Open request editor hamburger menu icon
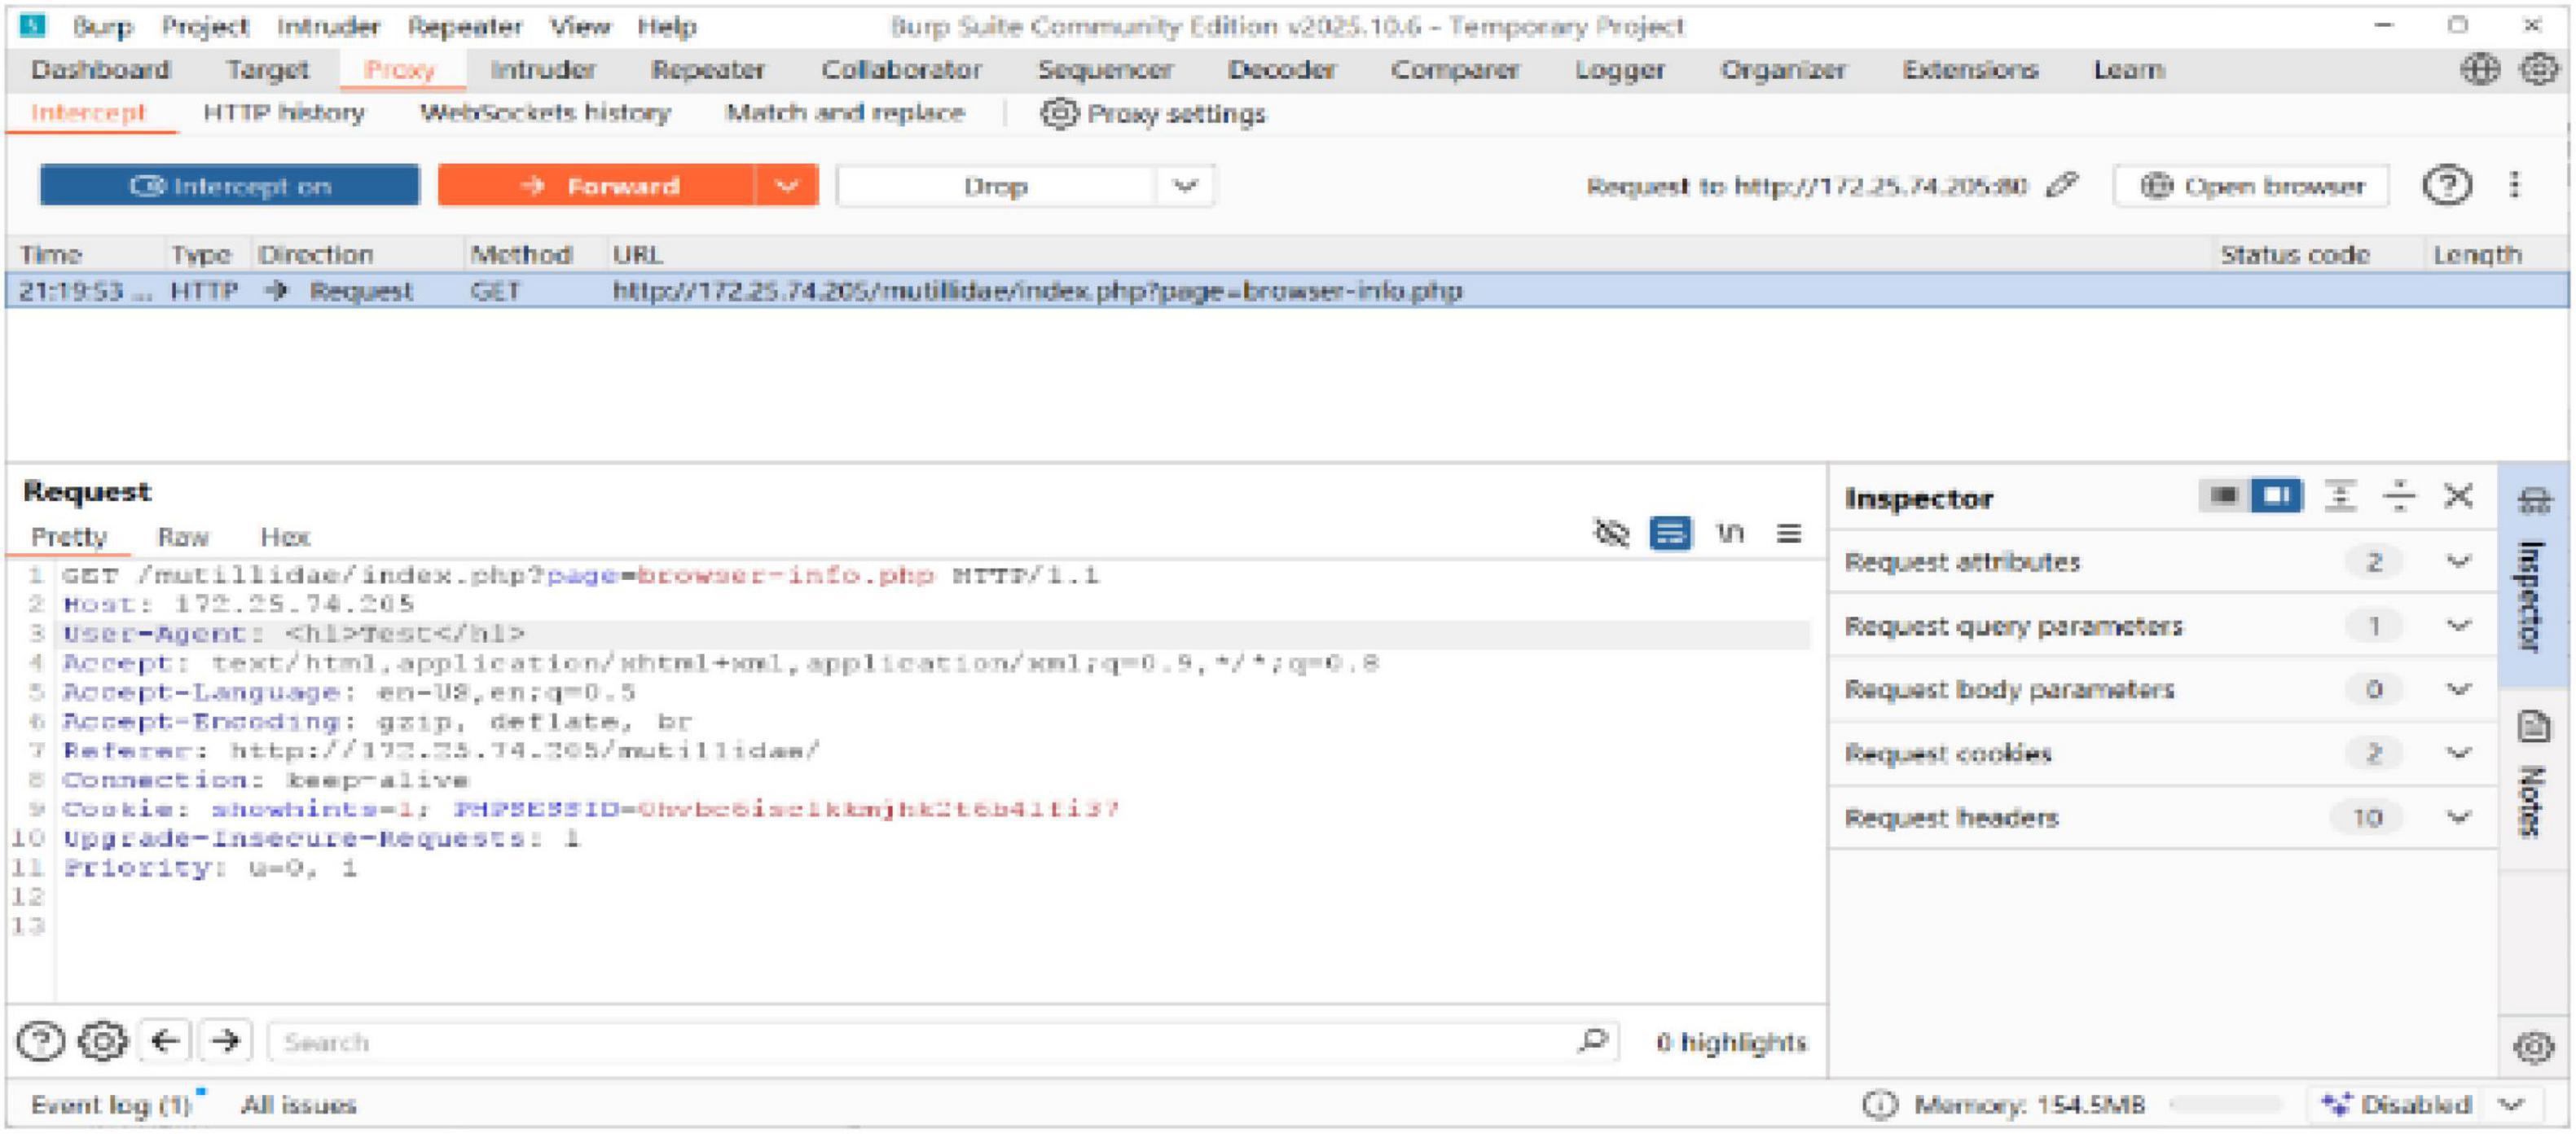The height and width of the screenshot is (1134, 2576). pos(1788,533)
